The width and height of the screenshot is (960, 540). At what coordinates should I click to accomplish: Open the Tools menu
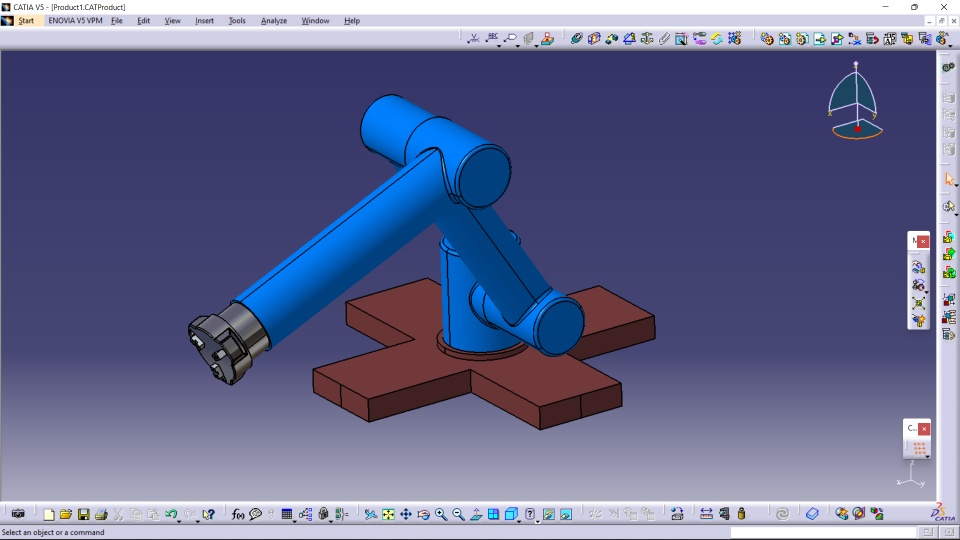(237, 20)
